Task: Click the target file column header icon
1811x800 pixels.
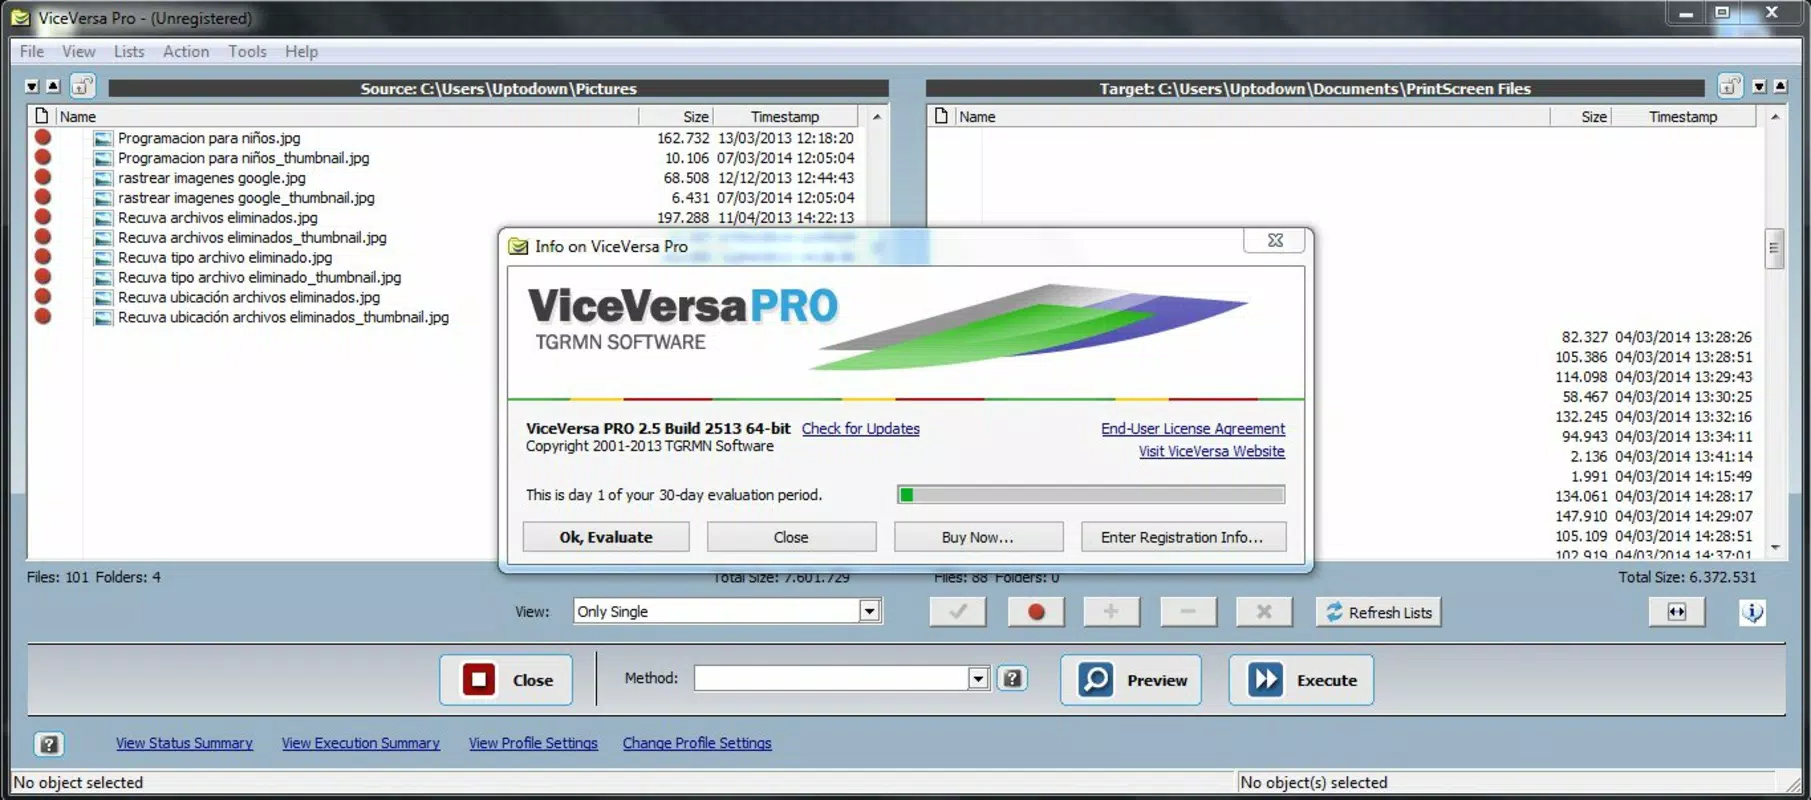Action: 941,116
